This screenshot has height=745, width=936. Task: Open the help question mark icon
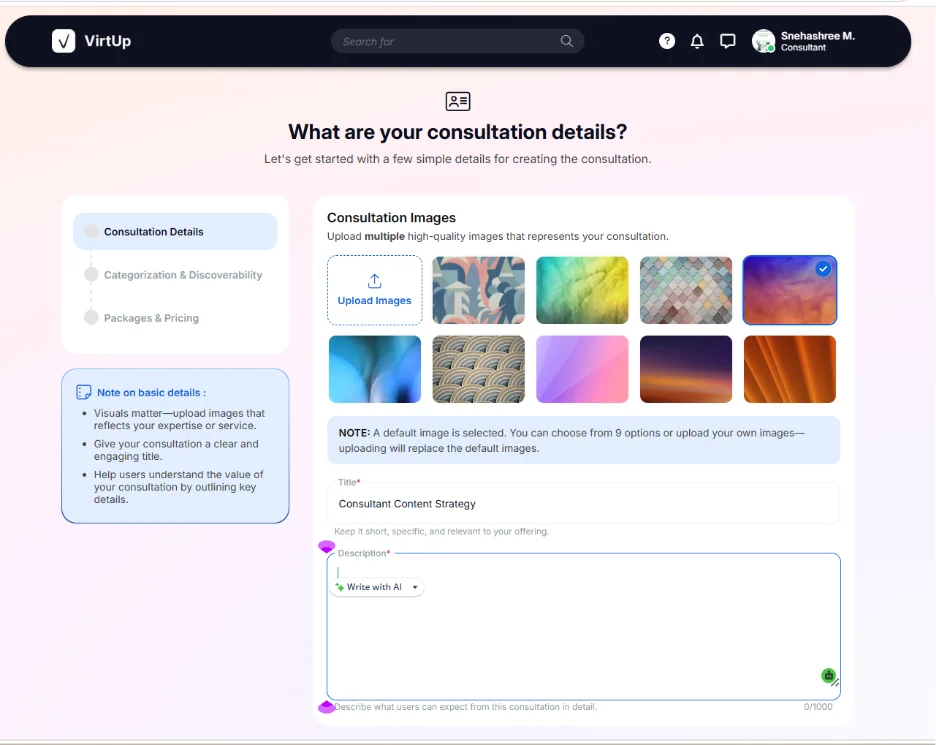[x=667, y=41]
